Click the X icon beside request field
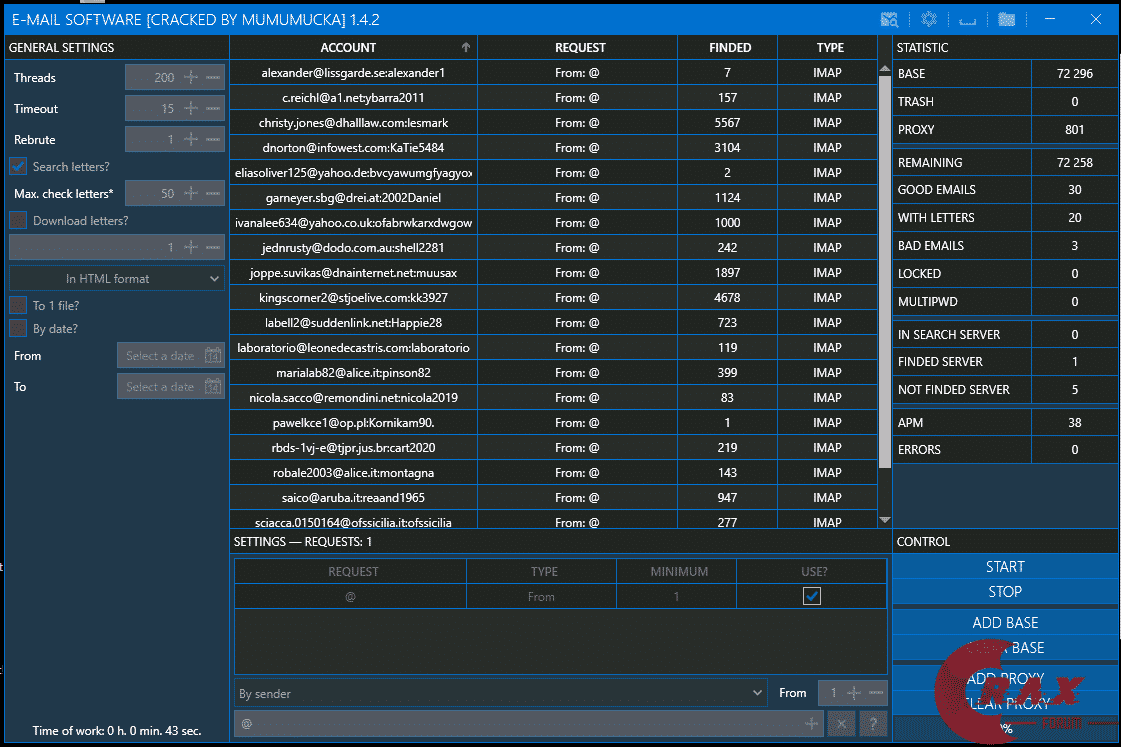Viewport: 1121px width, 747px height. tap(843, 723)
